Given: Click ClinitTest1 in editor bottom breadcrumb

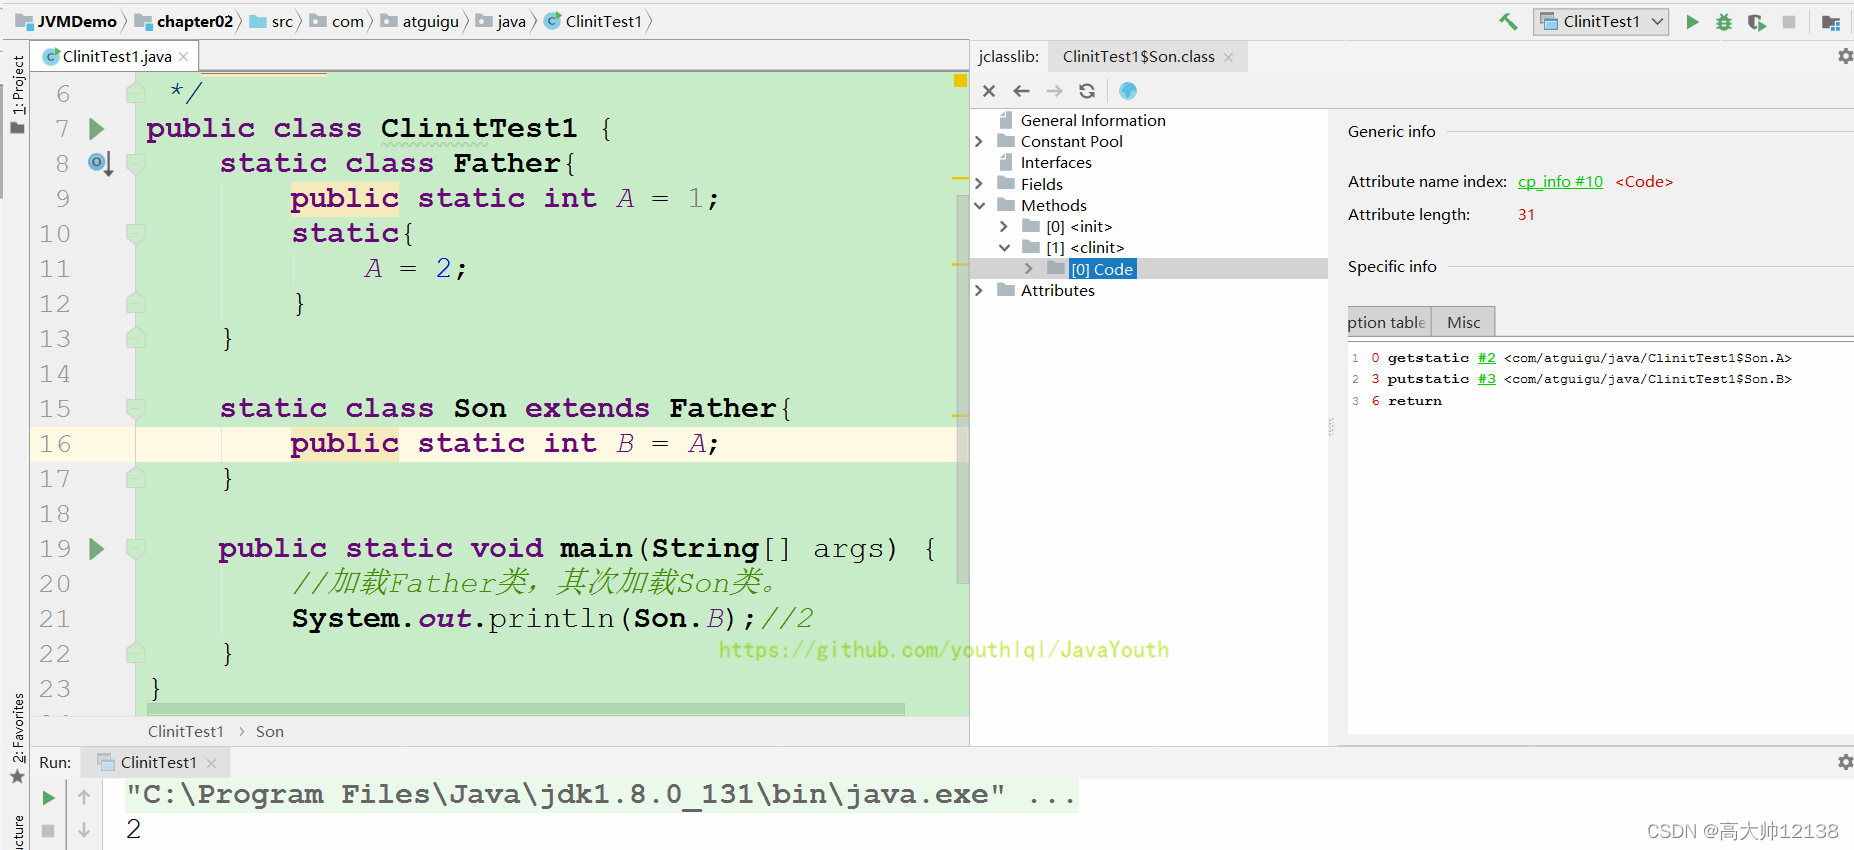Looking at the screenshot, I should coord(186,732).
